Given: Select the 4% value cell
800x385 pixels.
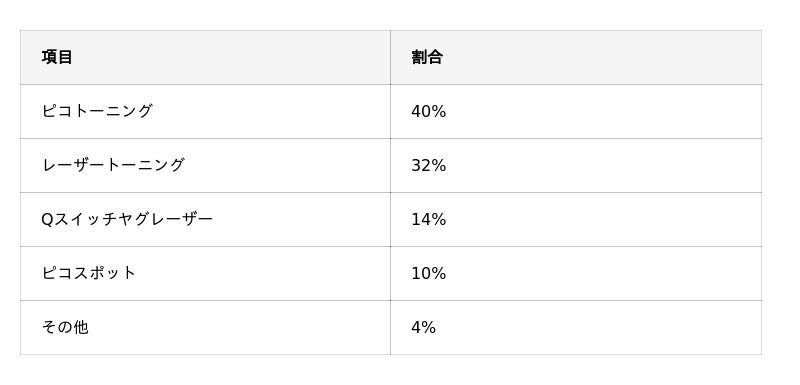Looking at the screenshot, I should [x=576, y=327].
